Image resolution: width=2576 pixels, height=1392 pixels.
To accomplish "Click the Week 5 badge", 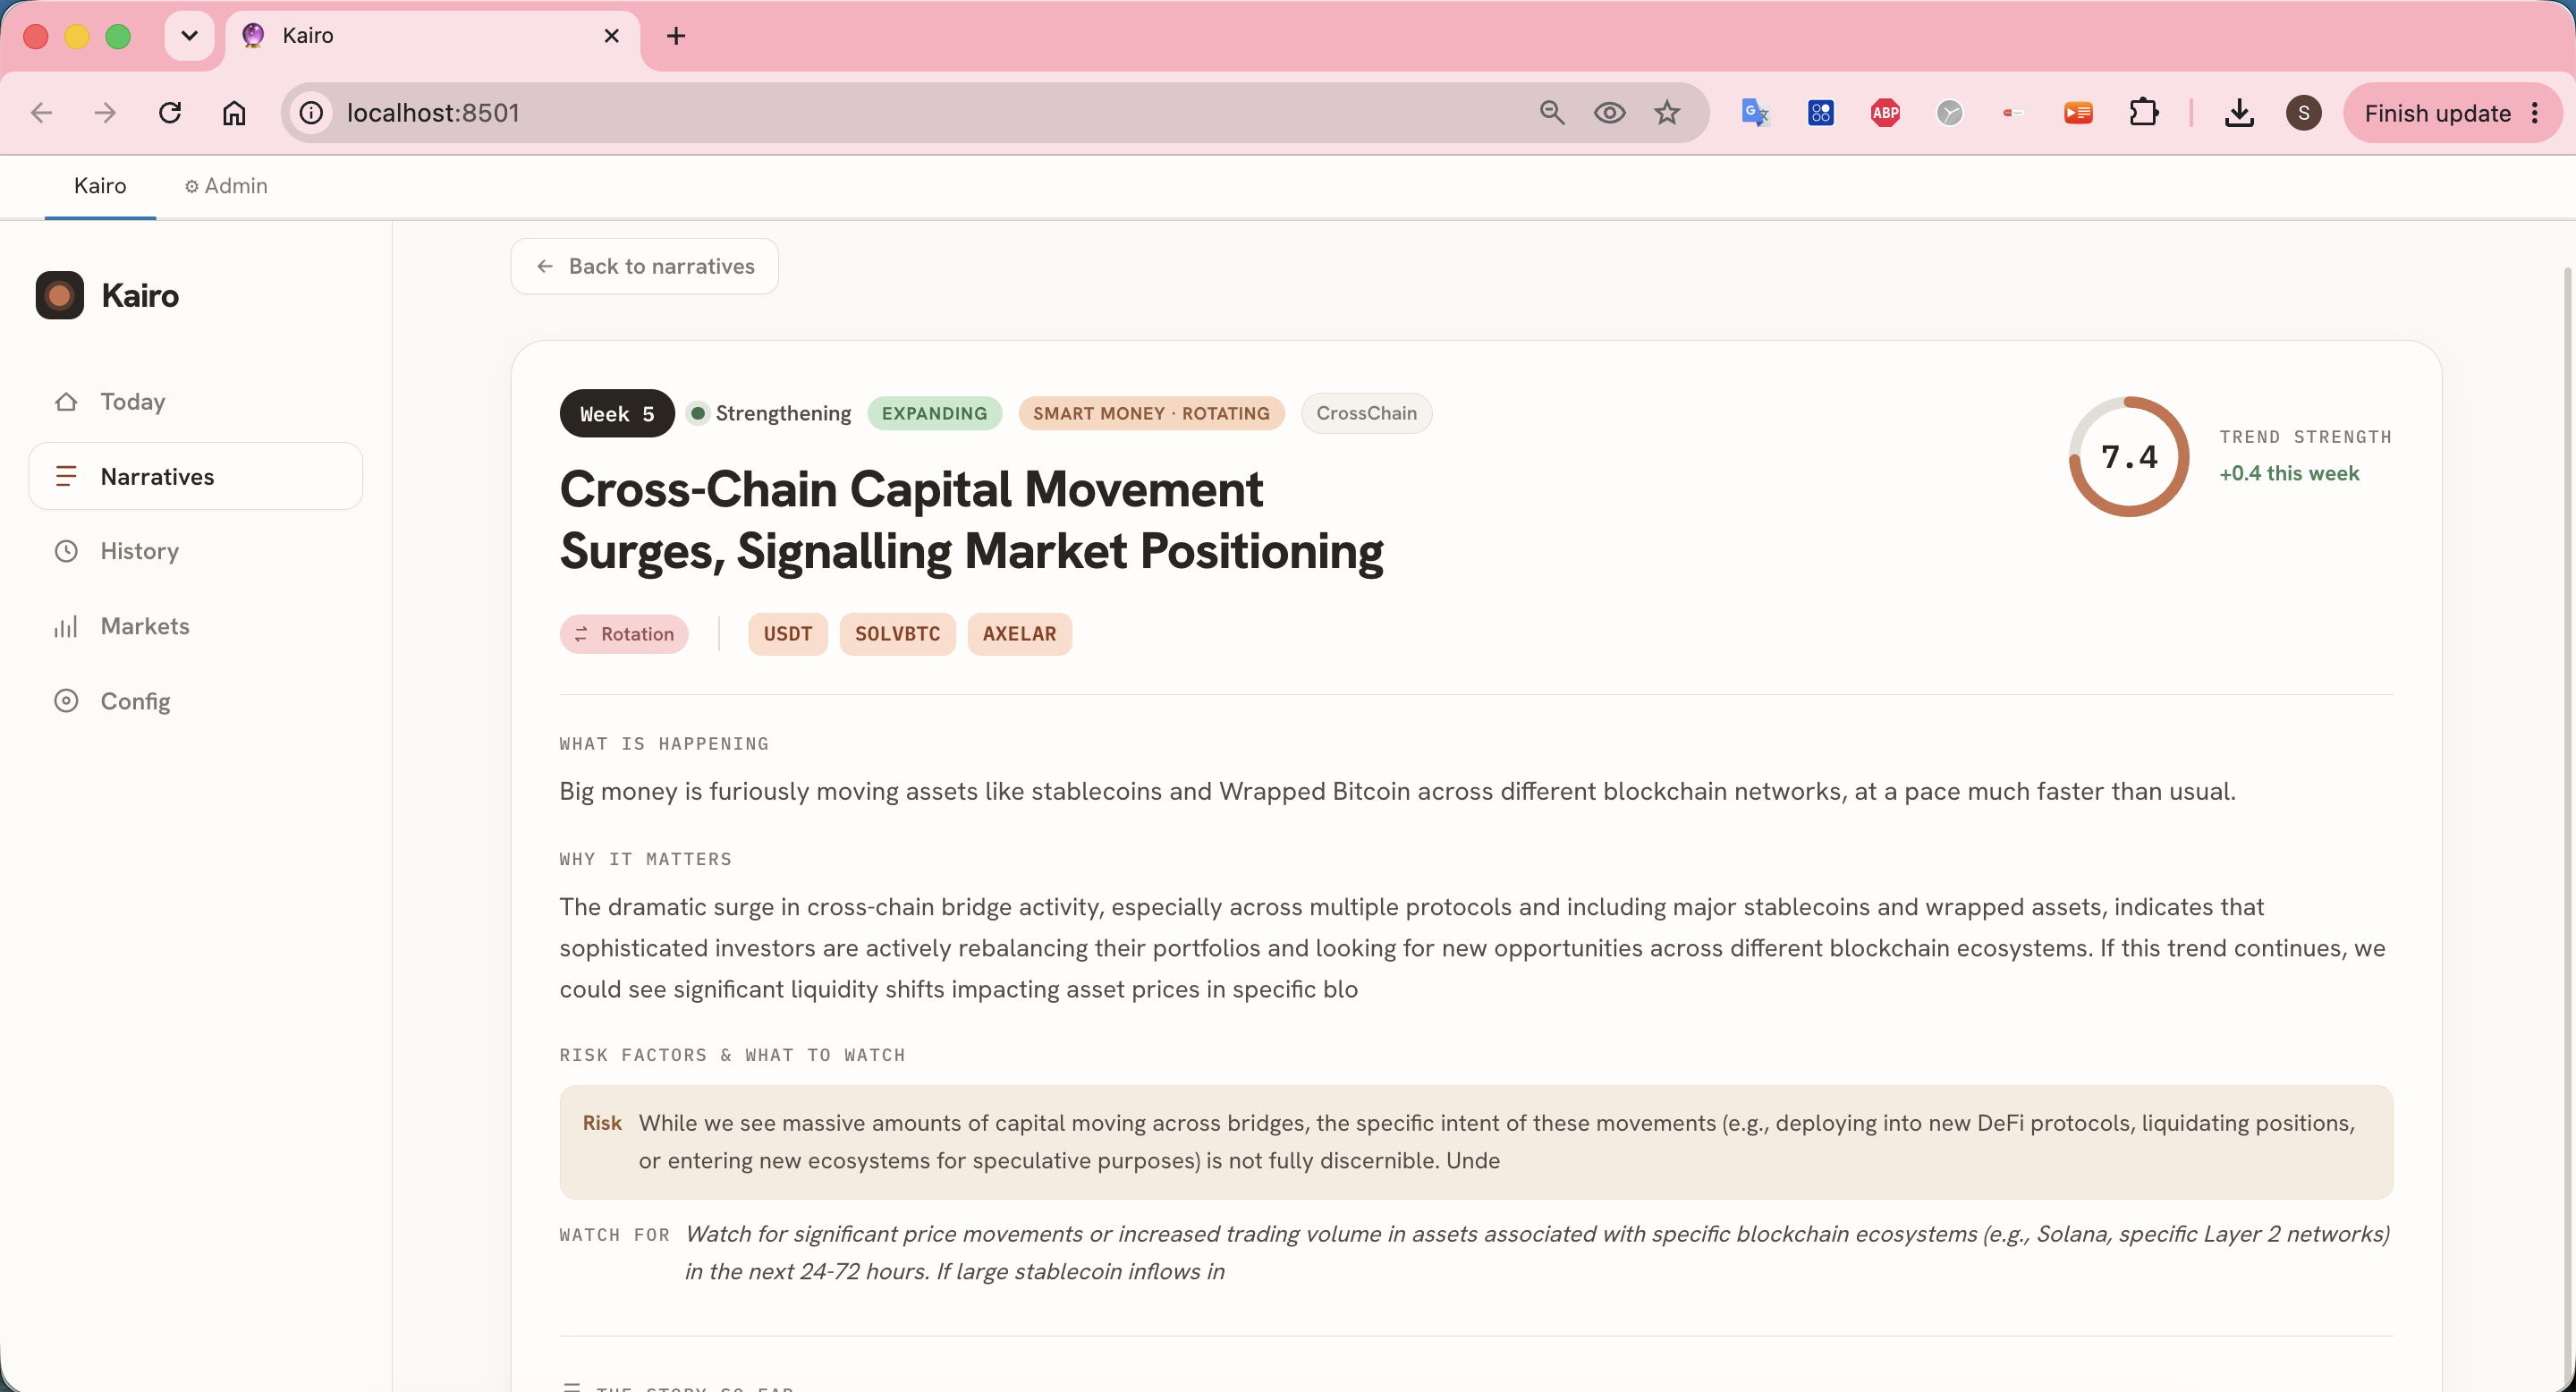I will tap(617, 413).
